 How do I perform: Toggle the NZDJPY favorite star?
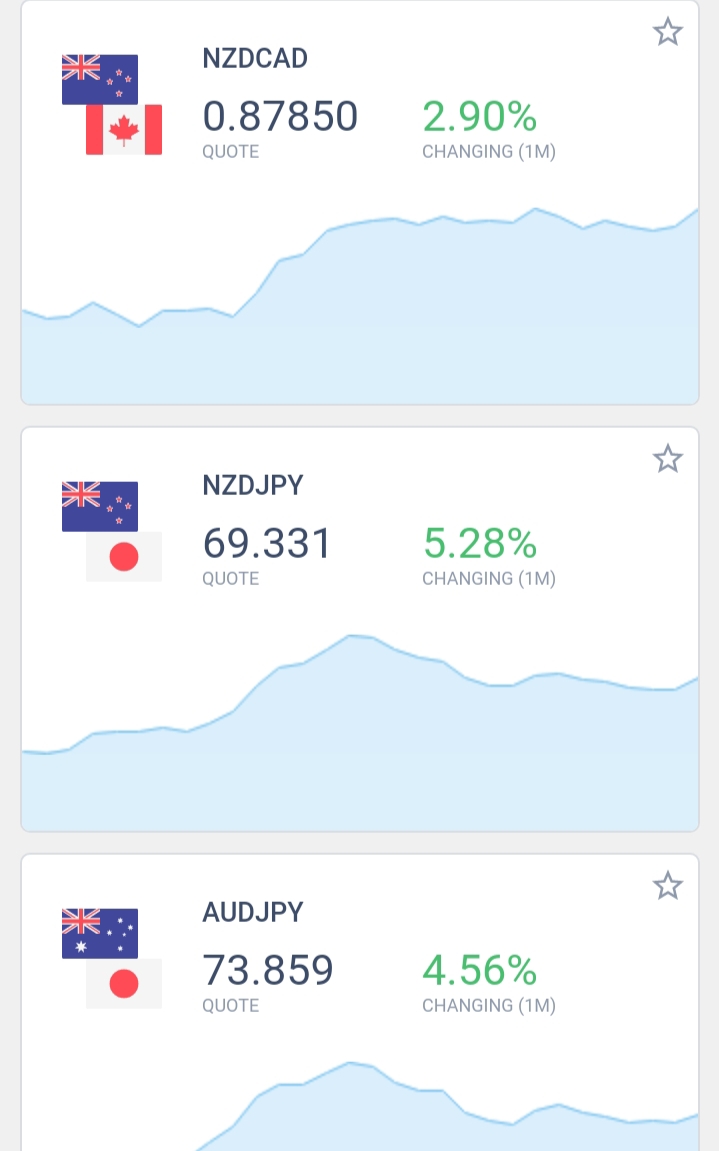coord(667,459)
